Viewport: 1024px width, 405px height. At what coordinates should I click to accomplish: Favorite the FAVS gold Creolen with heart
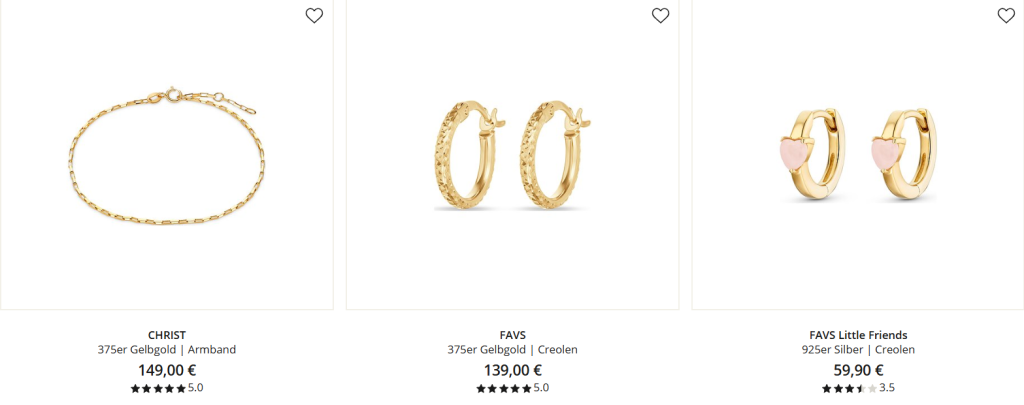pyautogui.click(x=660, y=16)
